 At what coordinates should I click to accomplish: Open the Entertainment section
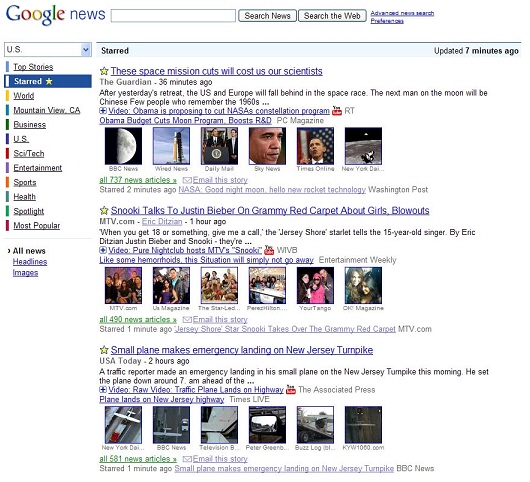[38, 168]
